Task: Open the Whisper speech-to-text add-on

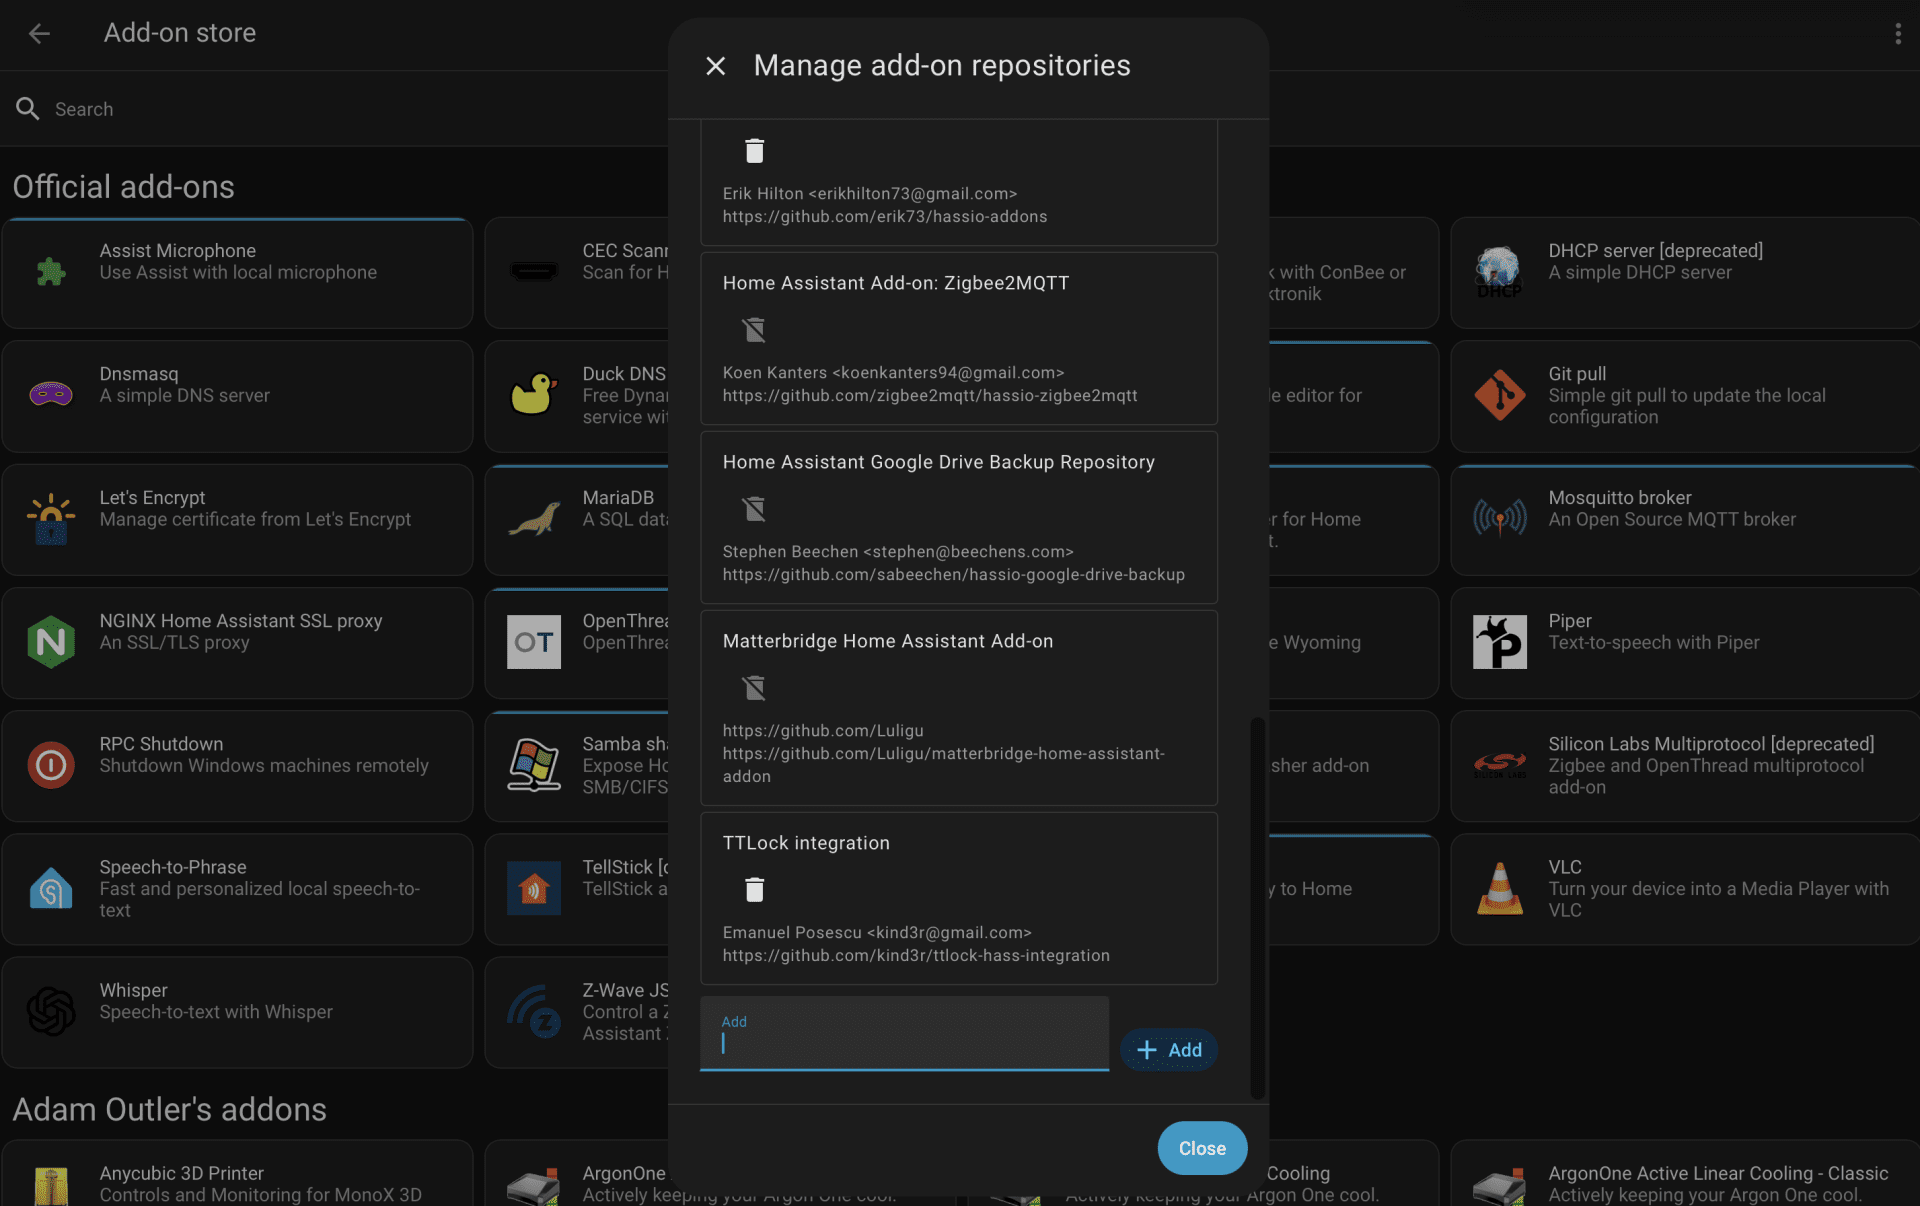Action: pos(237,1012)
